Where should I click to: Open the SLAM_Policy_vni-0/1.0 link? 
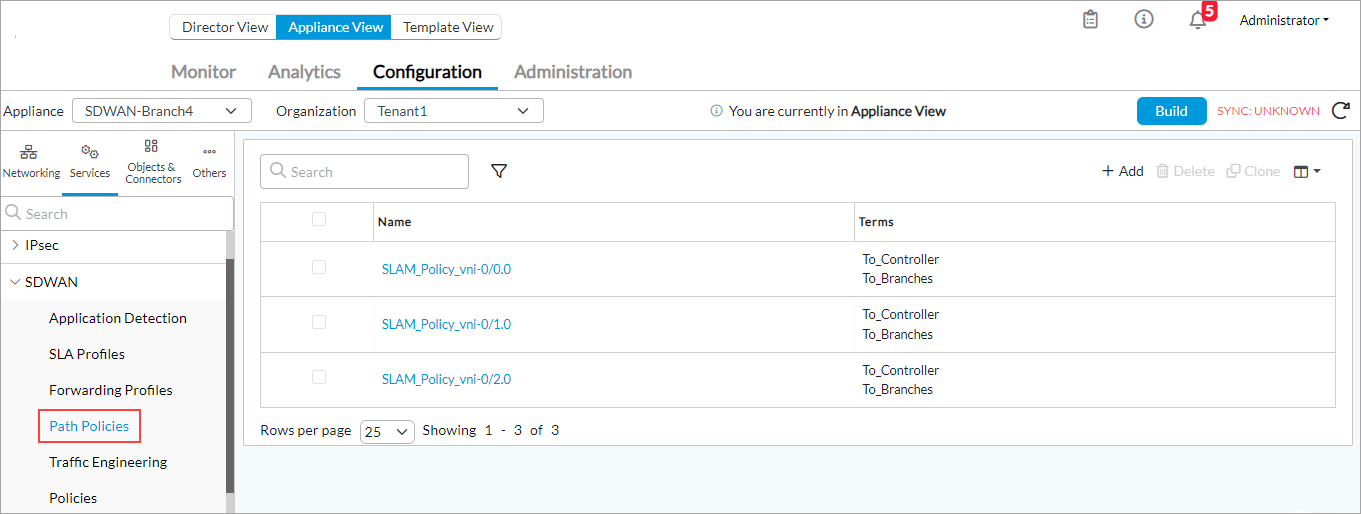pos(446,324)
